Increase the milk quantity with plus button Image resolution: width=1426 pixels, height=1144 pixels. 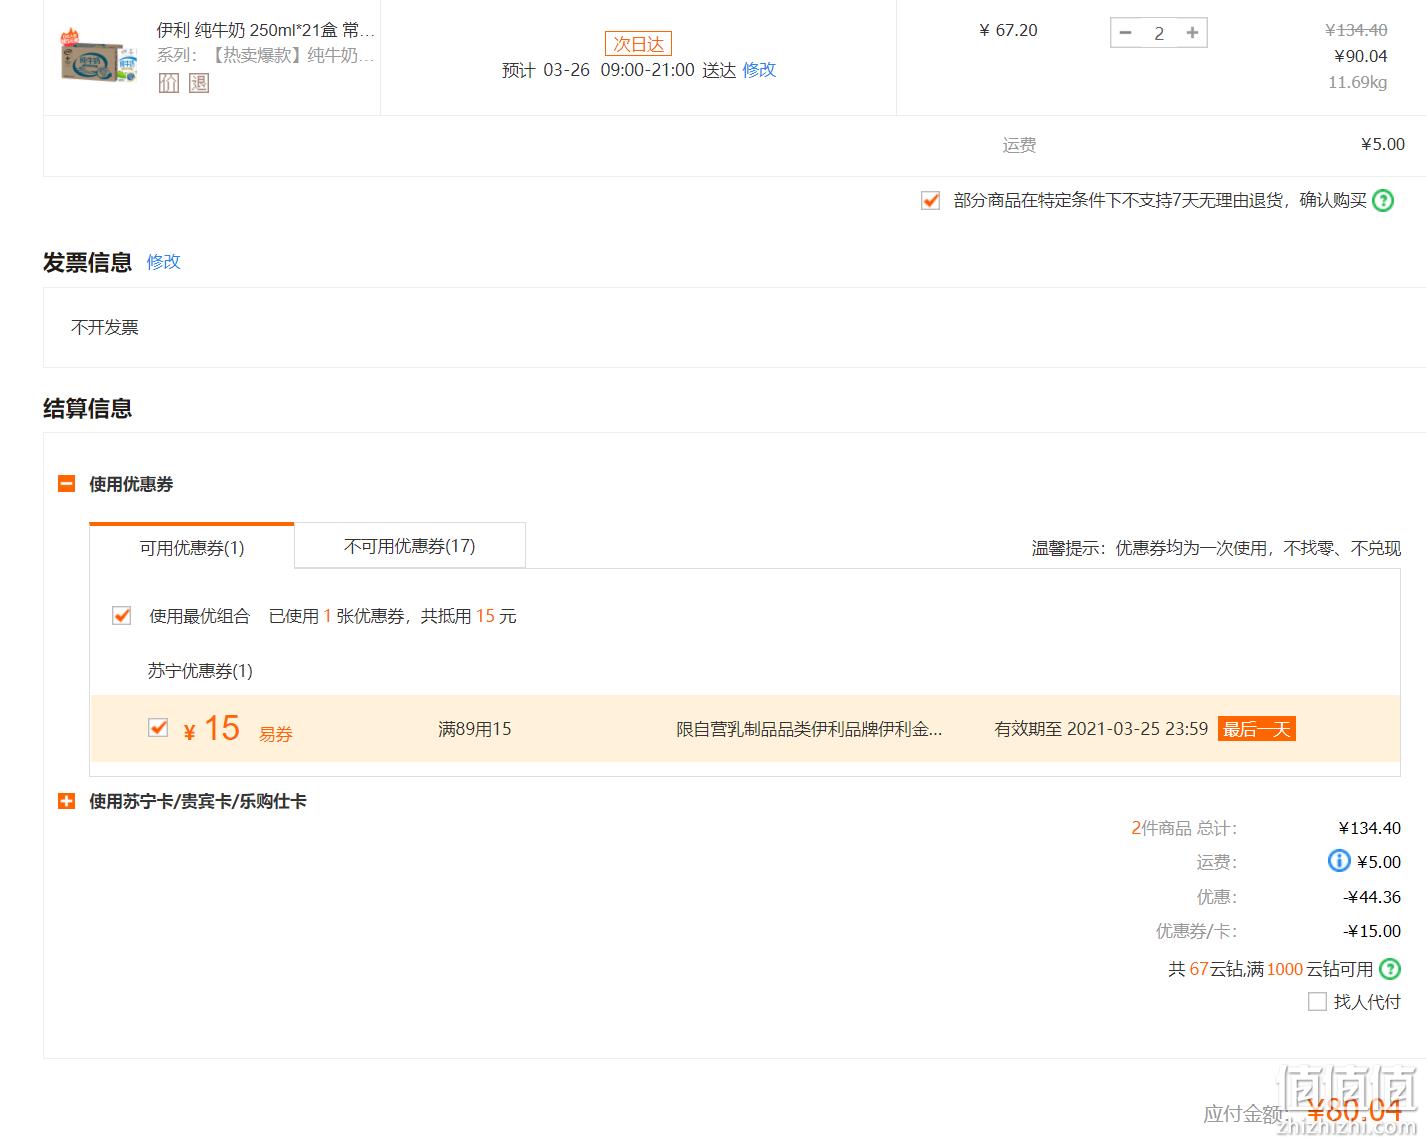coord(1192,33)
